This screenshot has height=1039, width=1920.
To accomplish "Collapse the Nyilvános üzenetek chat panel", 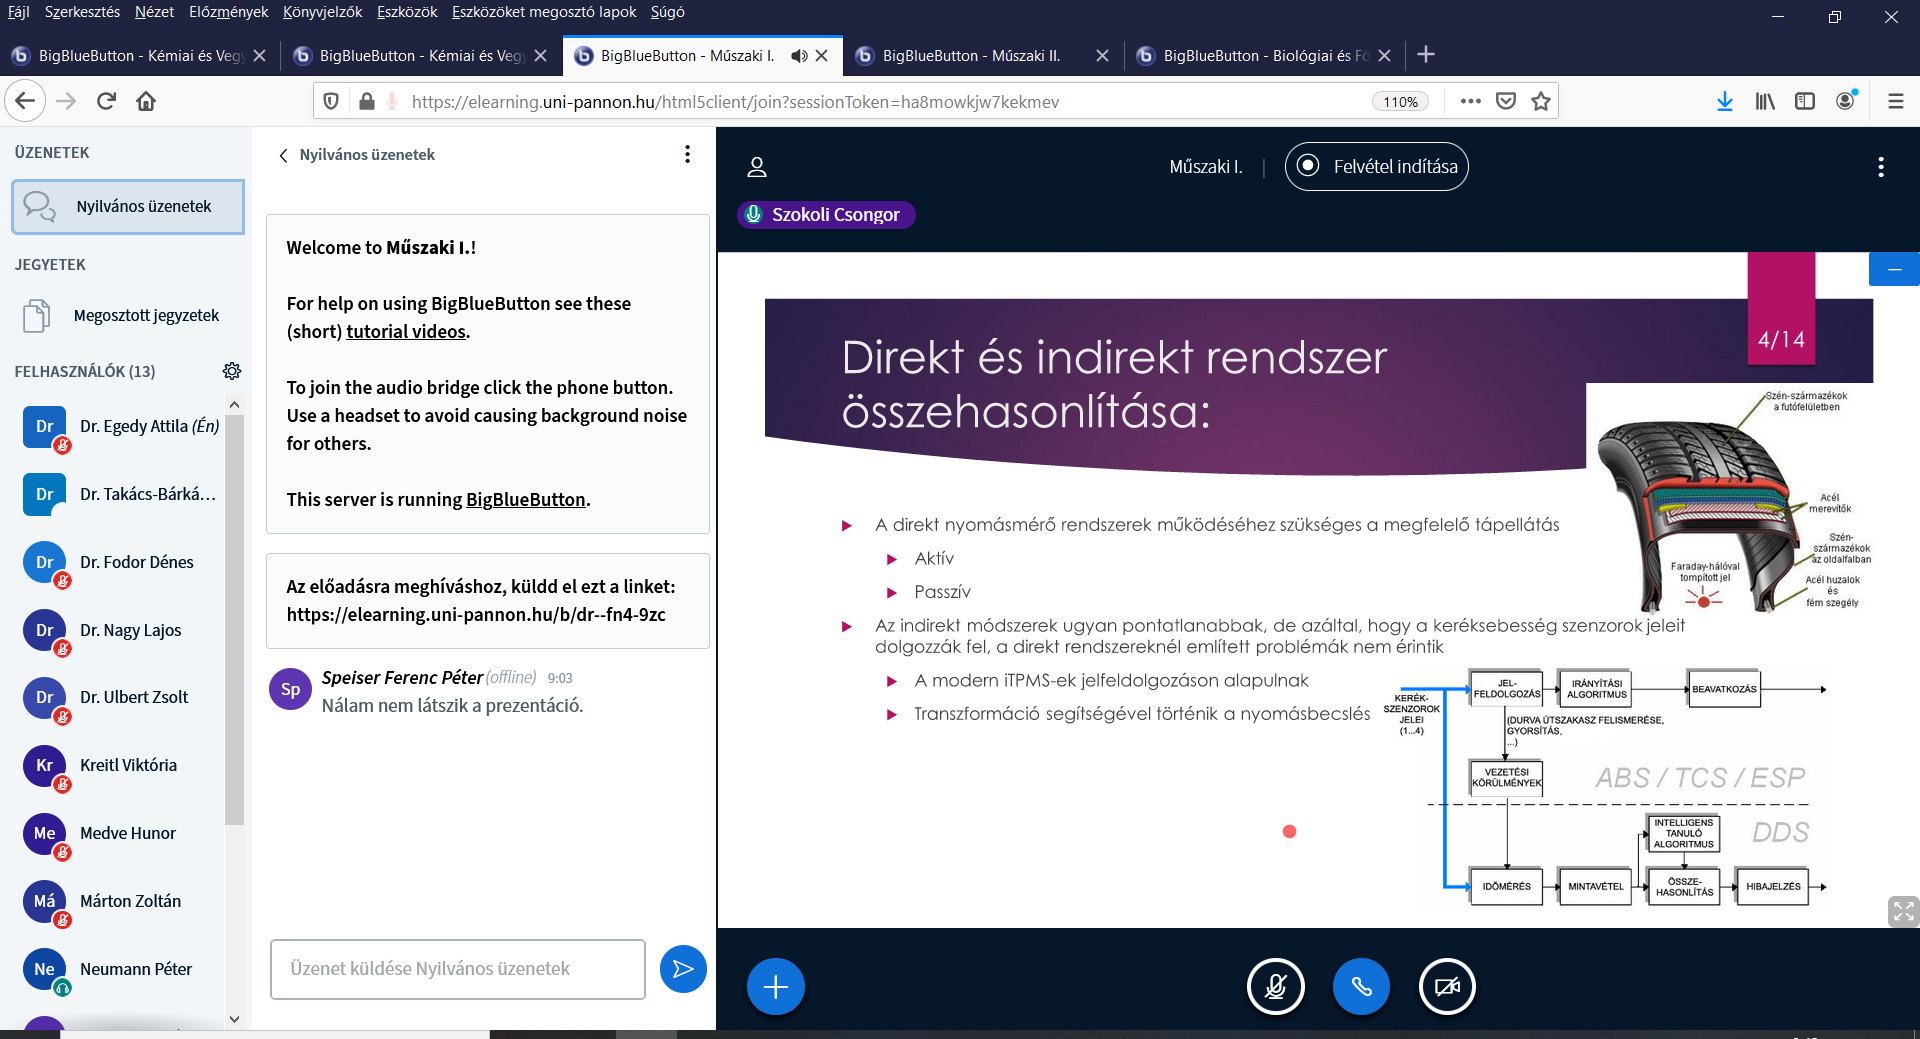I will (284, 155).
